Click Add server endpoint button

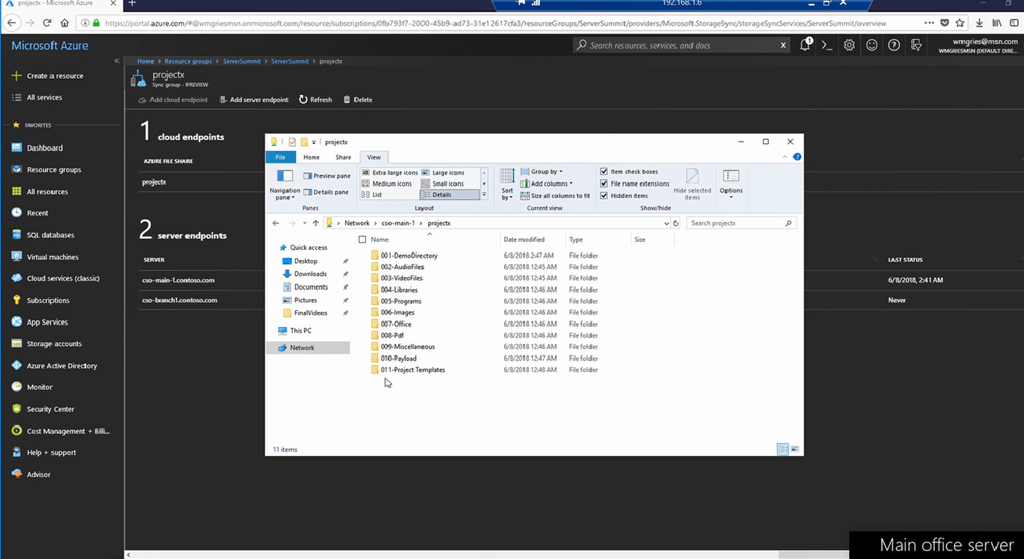254,100
